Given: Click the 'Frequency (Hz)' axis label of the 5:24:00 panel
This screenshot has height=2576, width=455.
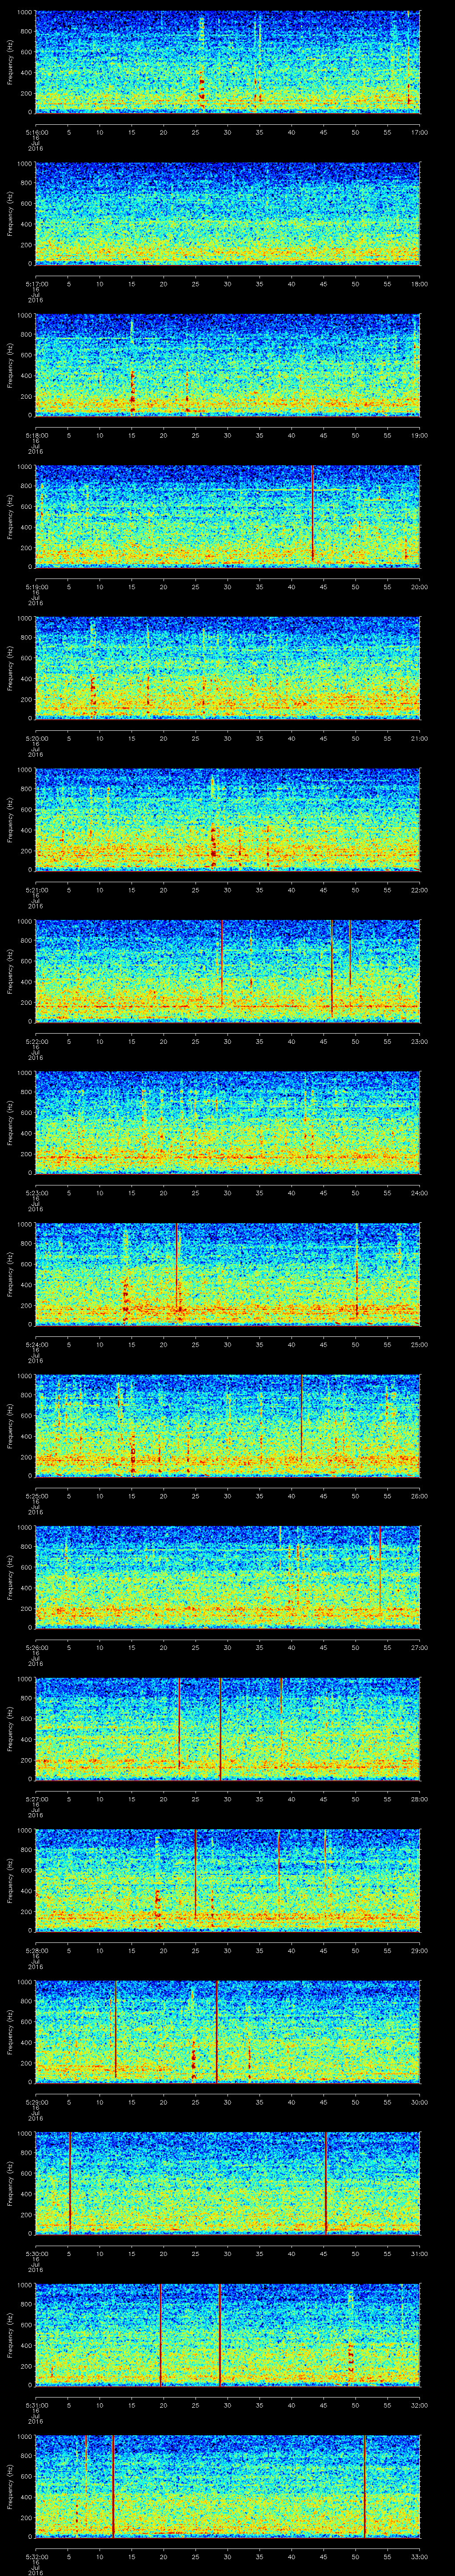Looking at the screenshot, I should point(10,1273).
